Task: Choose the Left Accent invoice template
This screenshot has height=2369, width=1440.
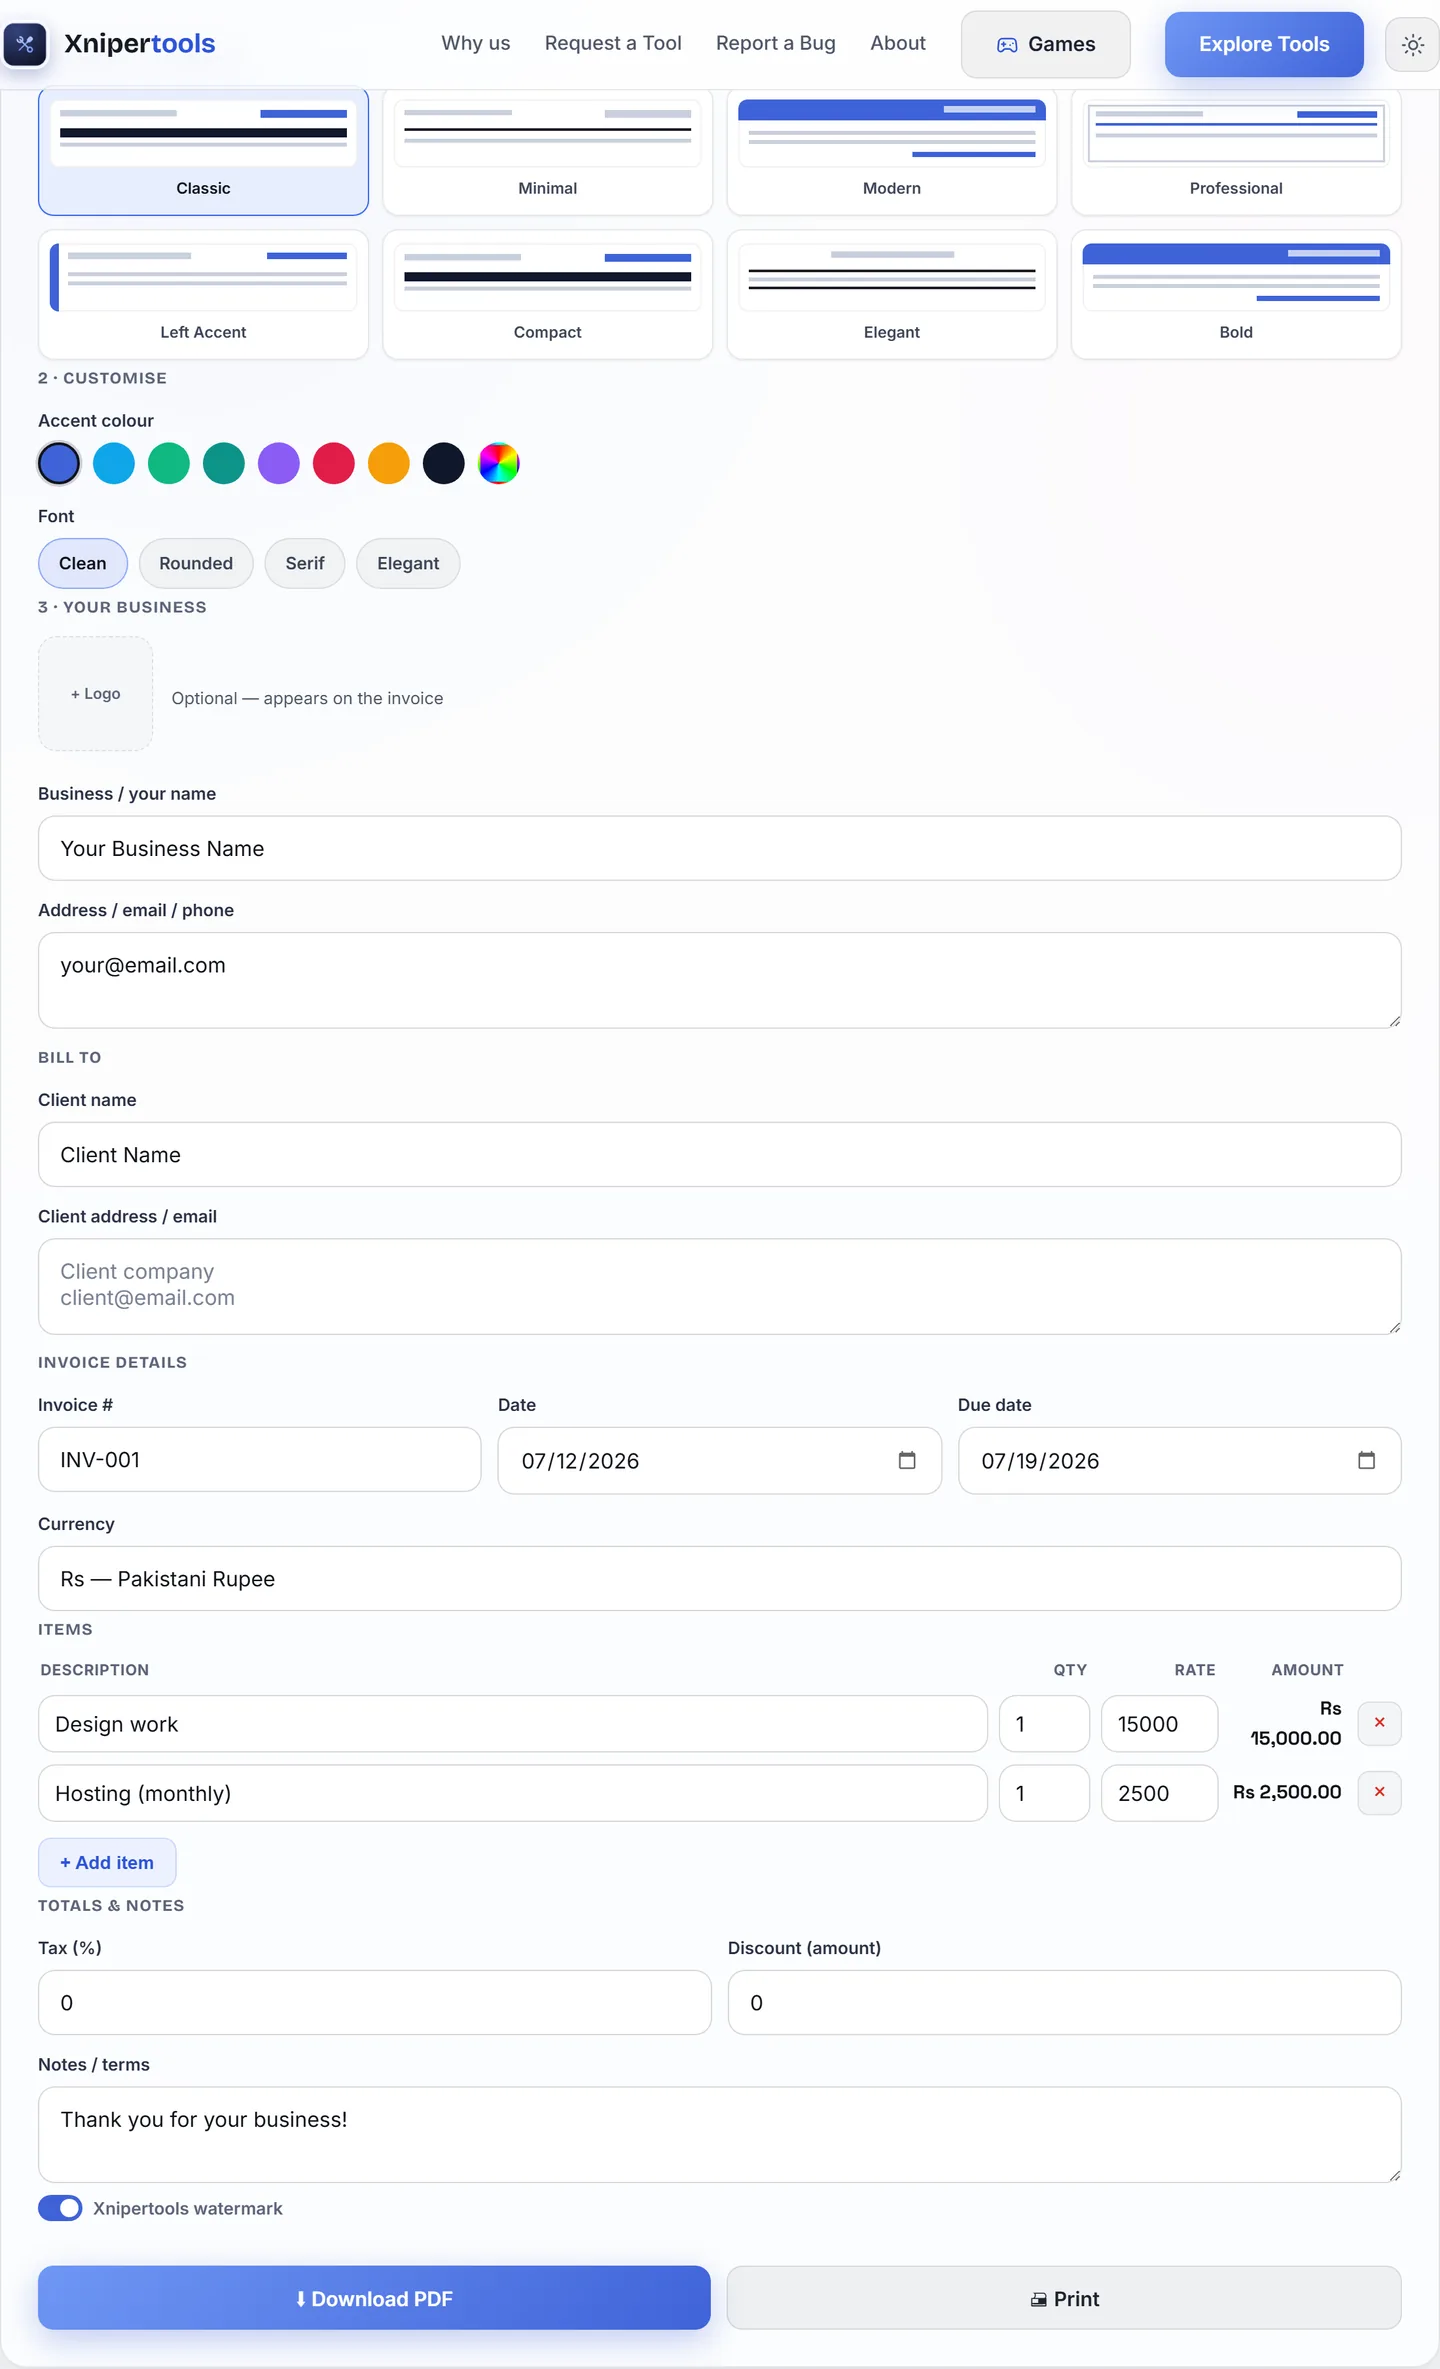Action: 203,294
